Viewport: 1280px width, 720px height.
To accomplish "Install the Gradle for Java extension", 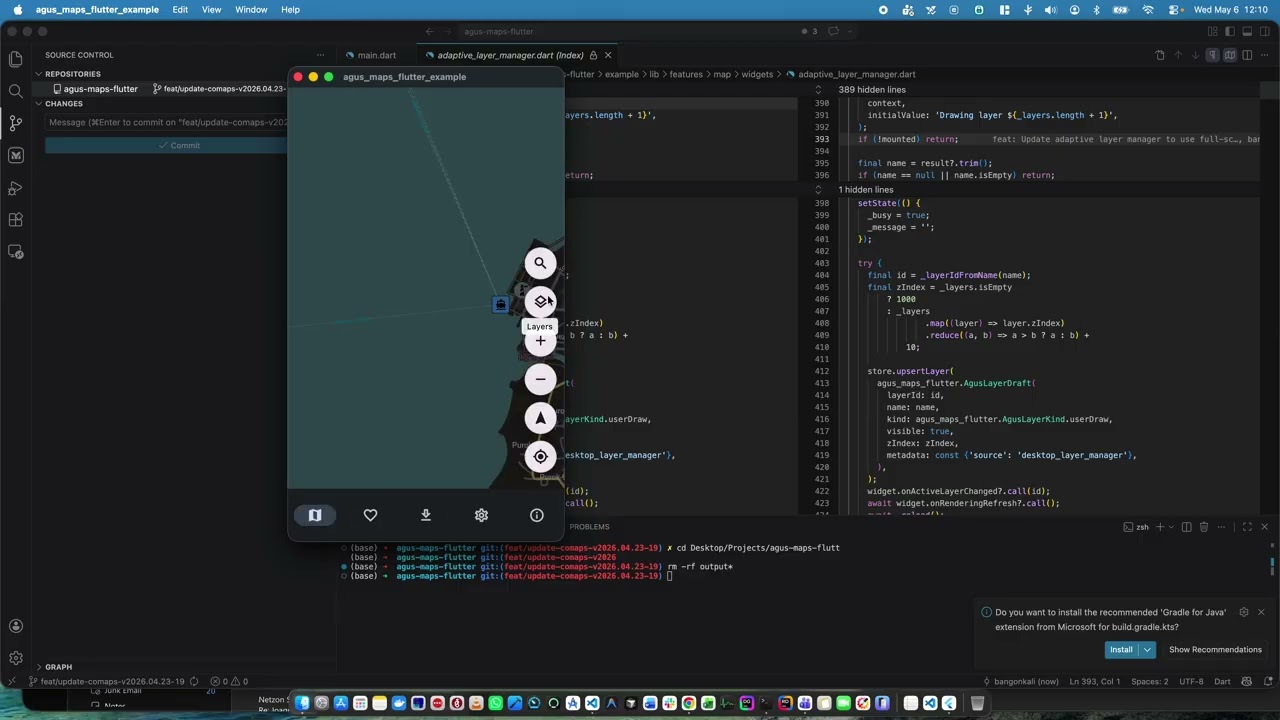I will point(1121,650).
